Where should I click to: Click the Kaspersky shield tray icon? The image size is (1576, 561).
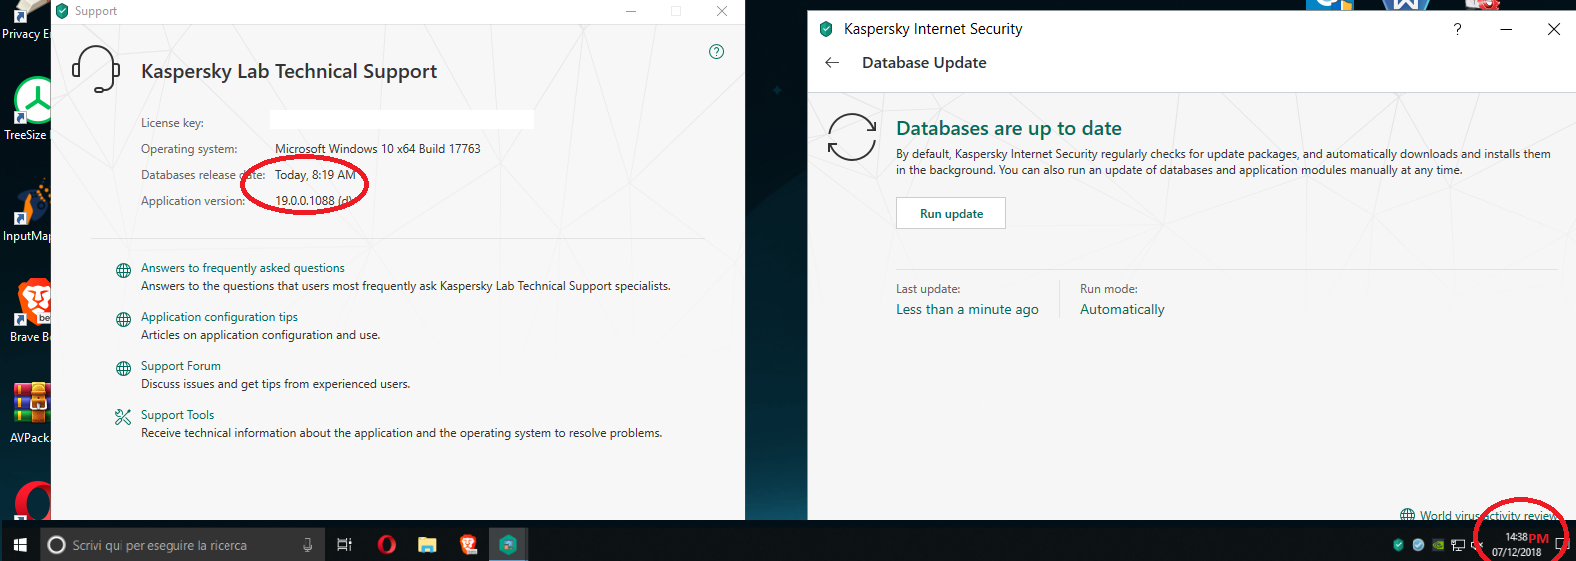(x=1398, y=545)
